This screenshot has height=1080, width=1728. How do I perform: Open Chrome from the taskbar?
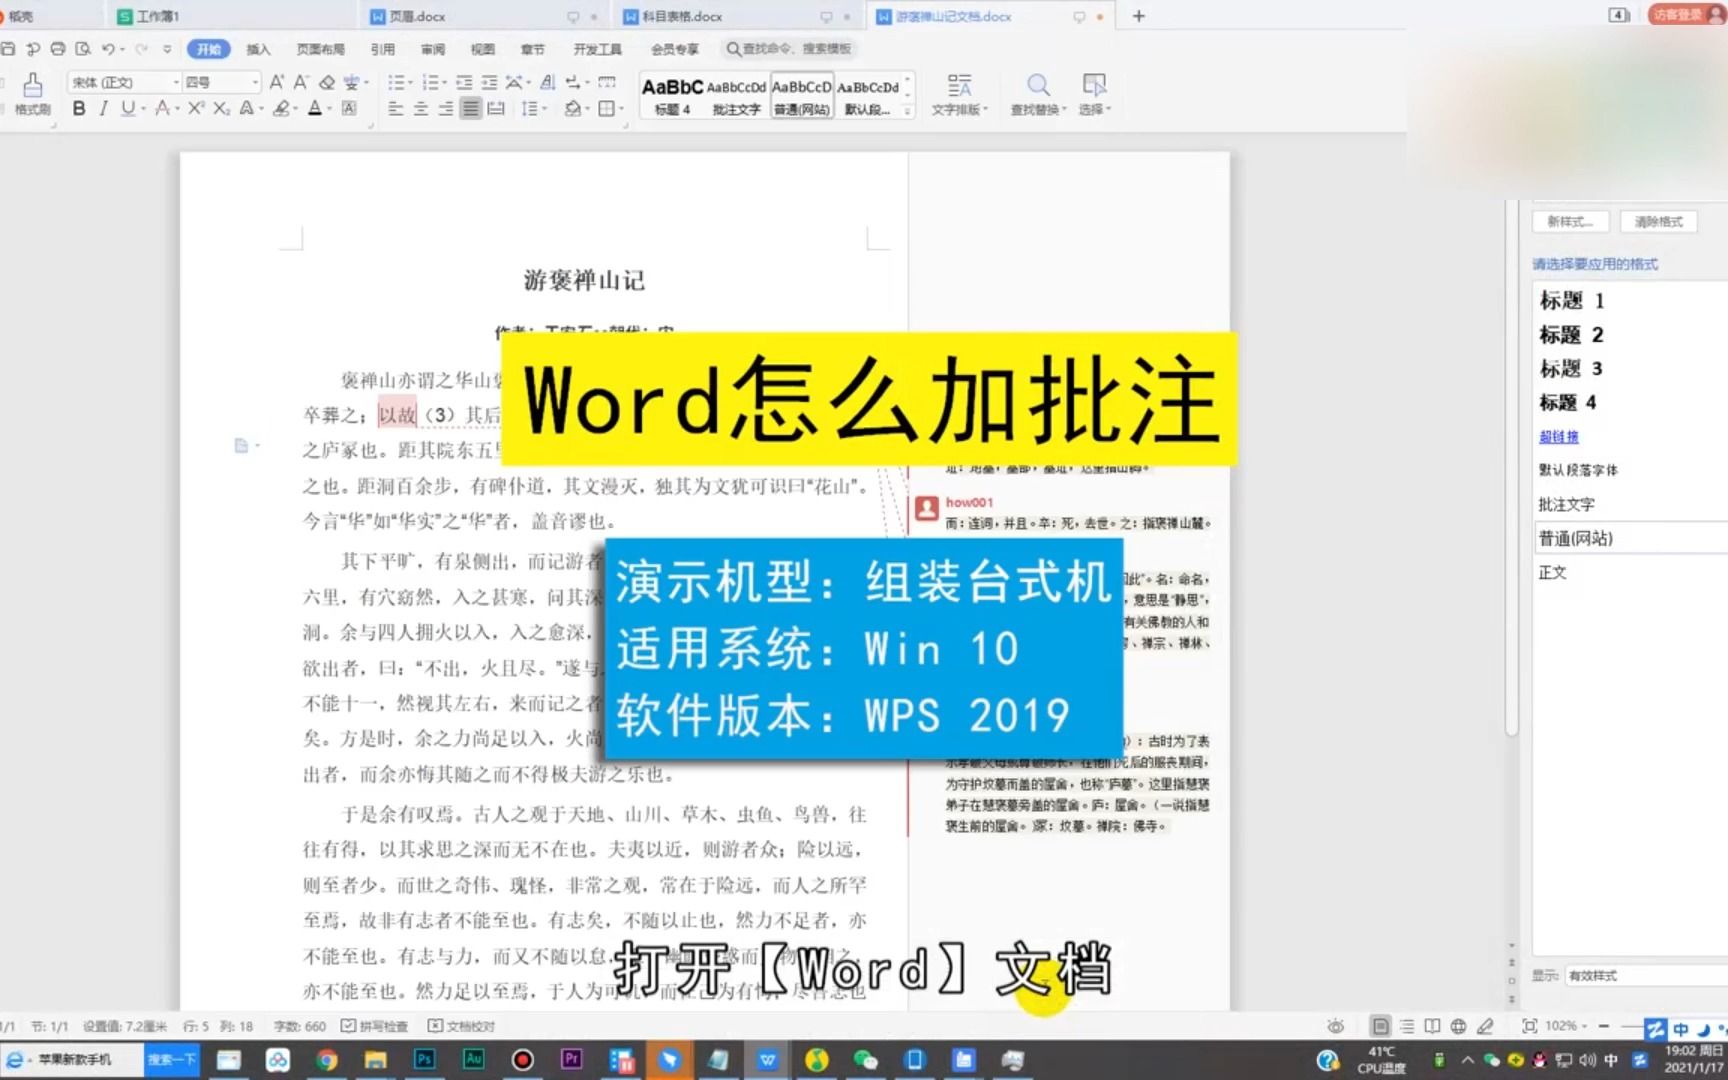[326, 1060]
